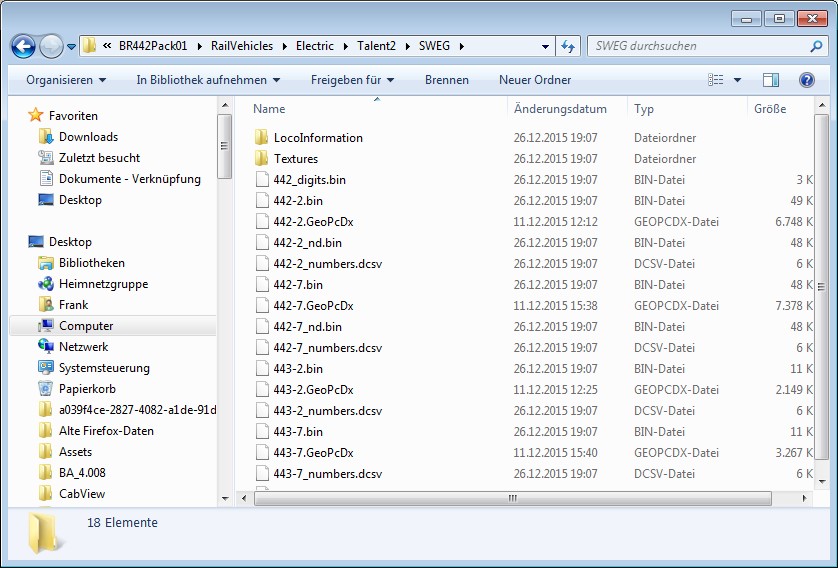838x568 pixels.
Task: Click the Systemsteuerung icon
Action: pyautogui.click(x=46, y=368)
